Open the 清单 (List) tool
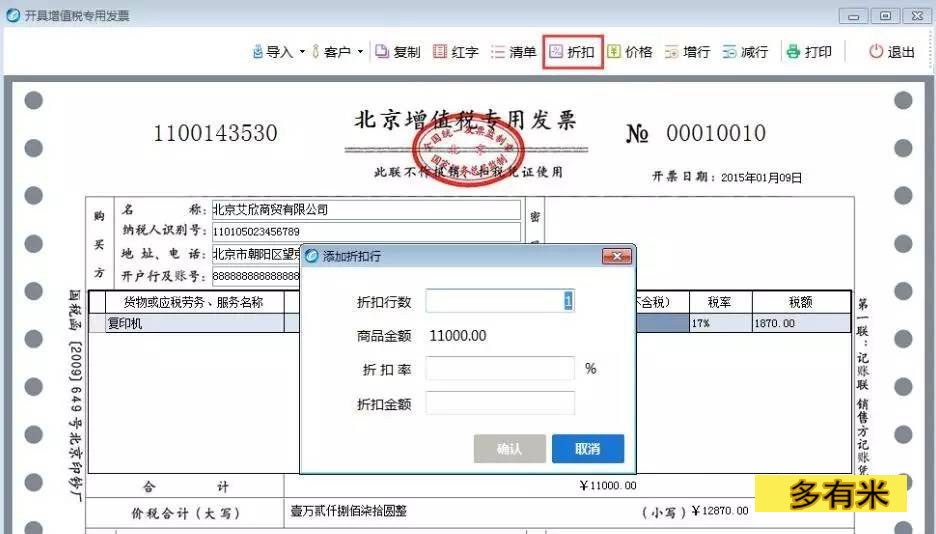936x534 pixels. [x=513, y=52]
